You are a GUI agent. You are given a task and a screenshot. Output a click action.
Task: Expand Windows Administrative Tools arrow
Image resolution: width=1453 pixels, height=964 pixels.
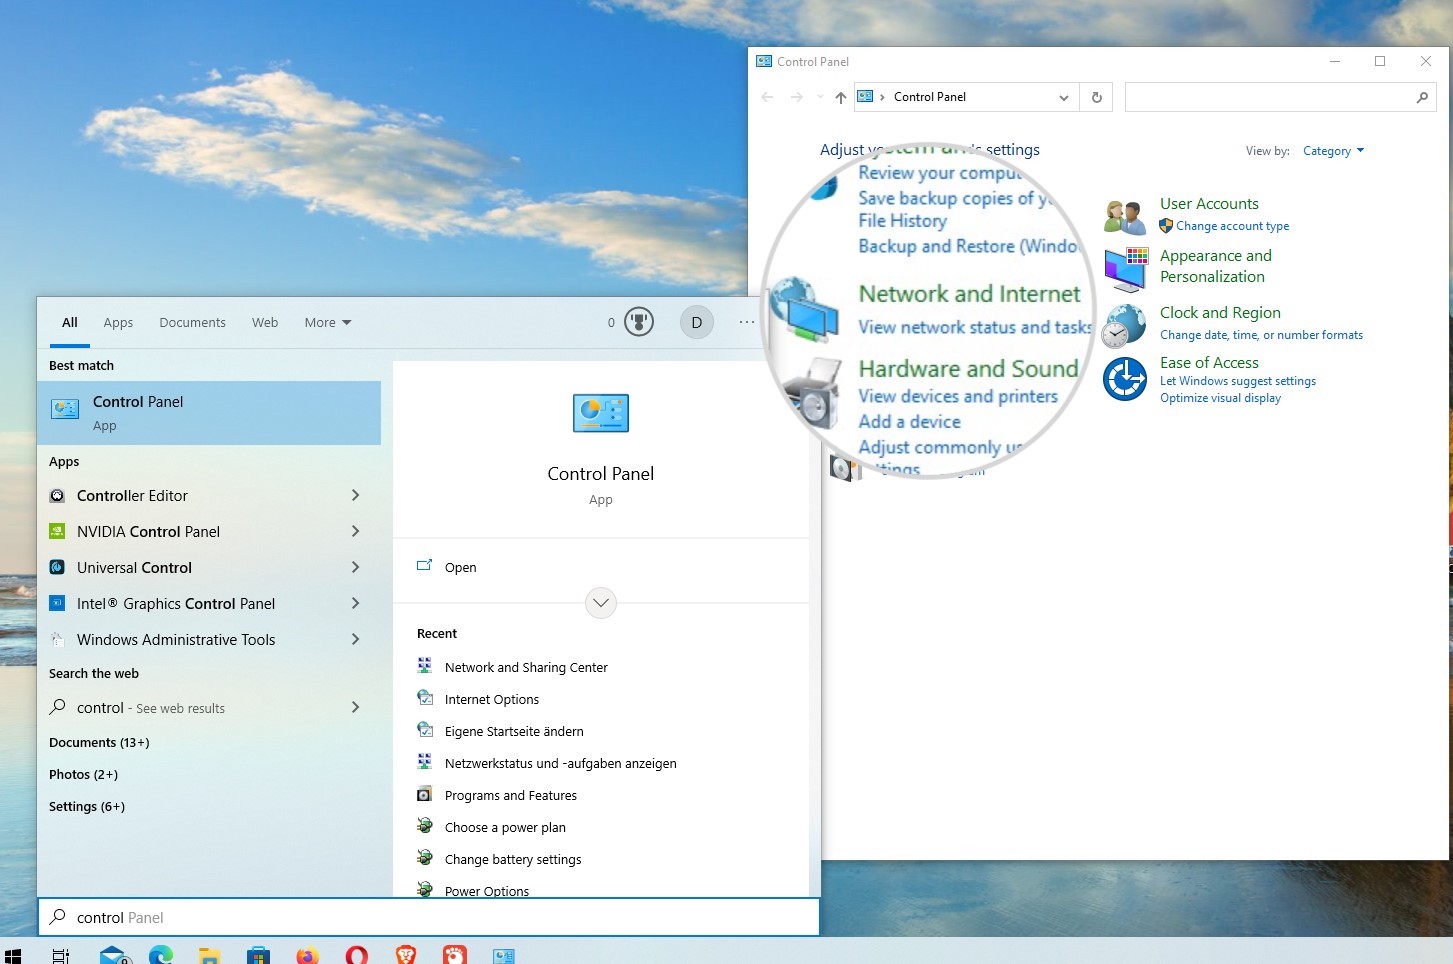click(x=355, y=640)
